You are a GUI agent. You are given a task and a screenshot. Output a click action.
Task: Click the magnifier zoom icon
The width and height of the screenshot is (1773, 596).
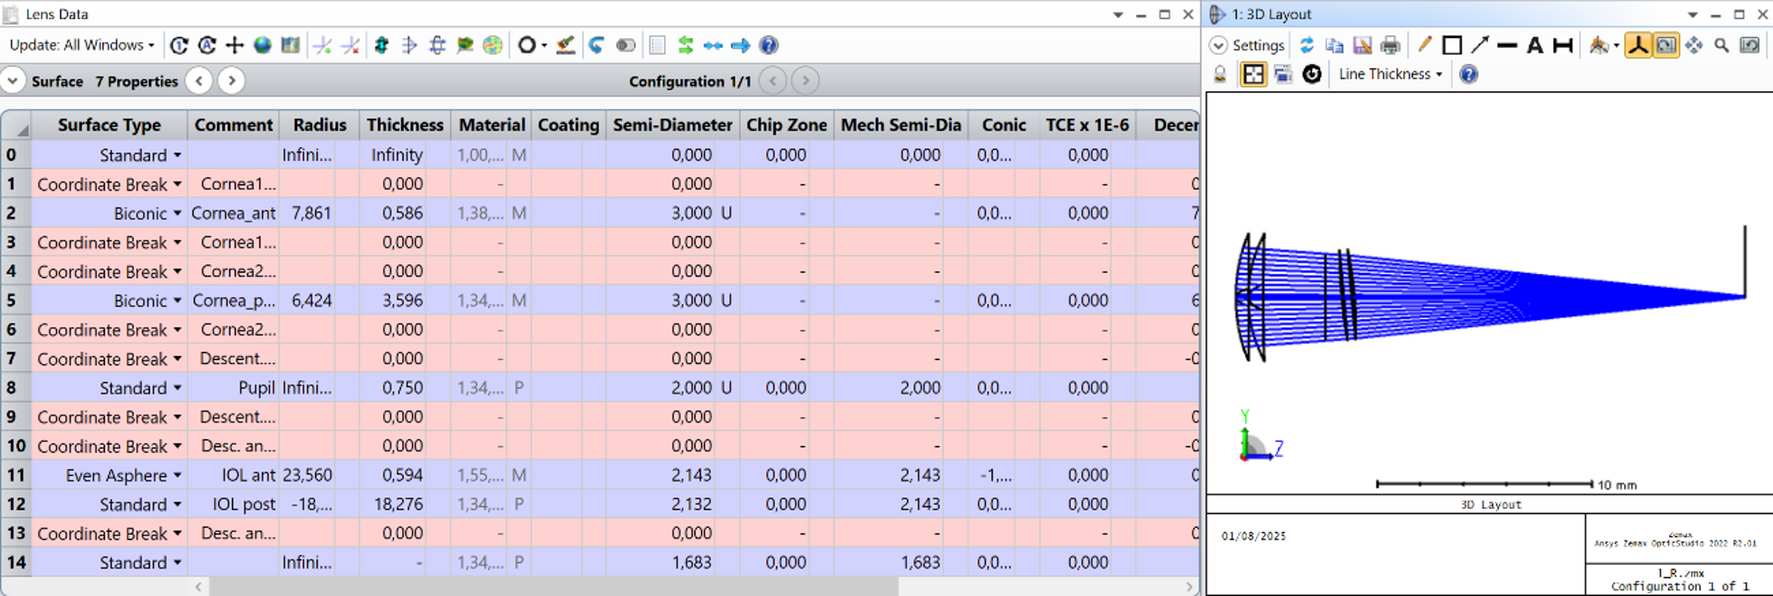point(1721,45)
